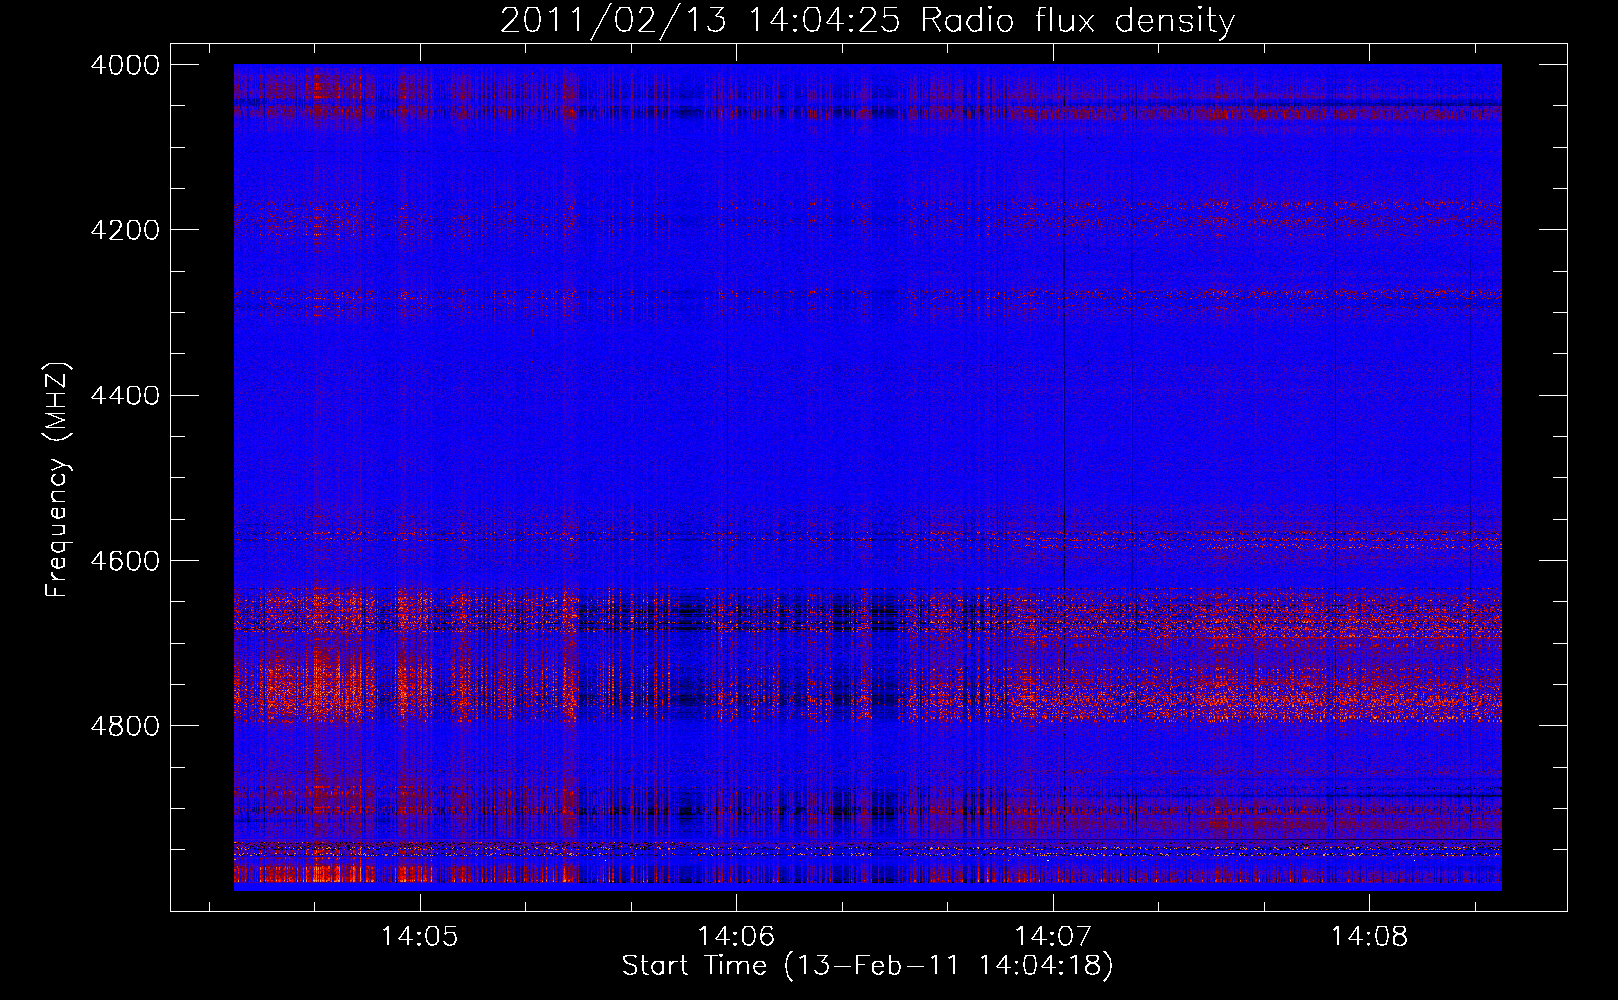Click the 14:07 time axis label
Screen dimensions: 1618x1000
[1052, 937]
